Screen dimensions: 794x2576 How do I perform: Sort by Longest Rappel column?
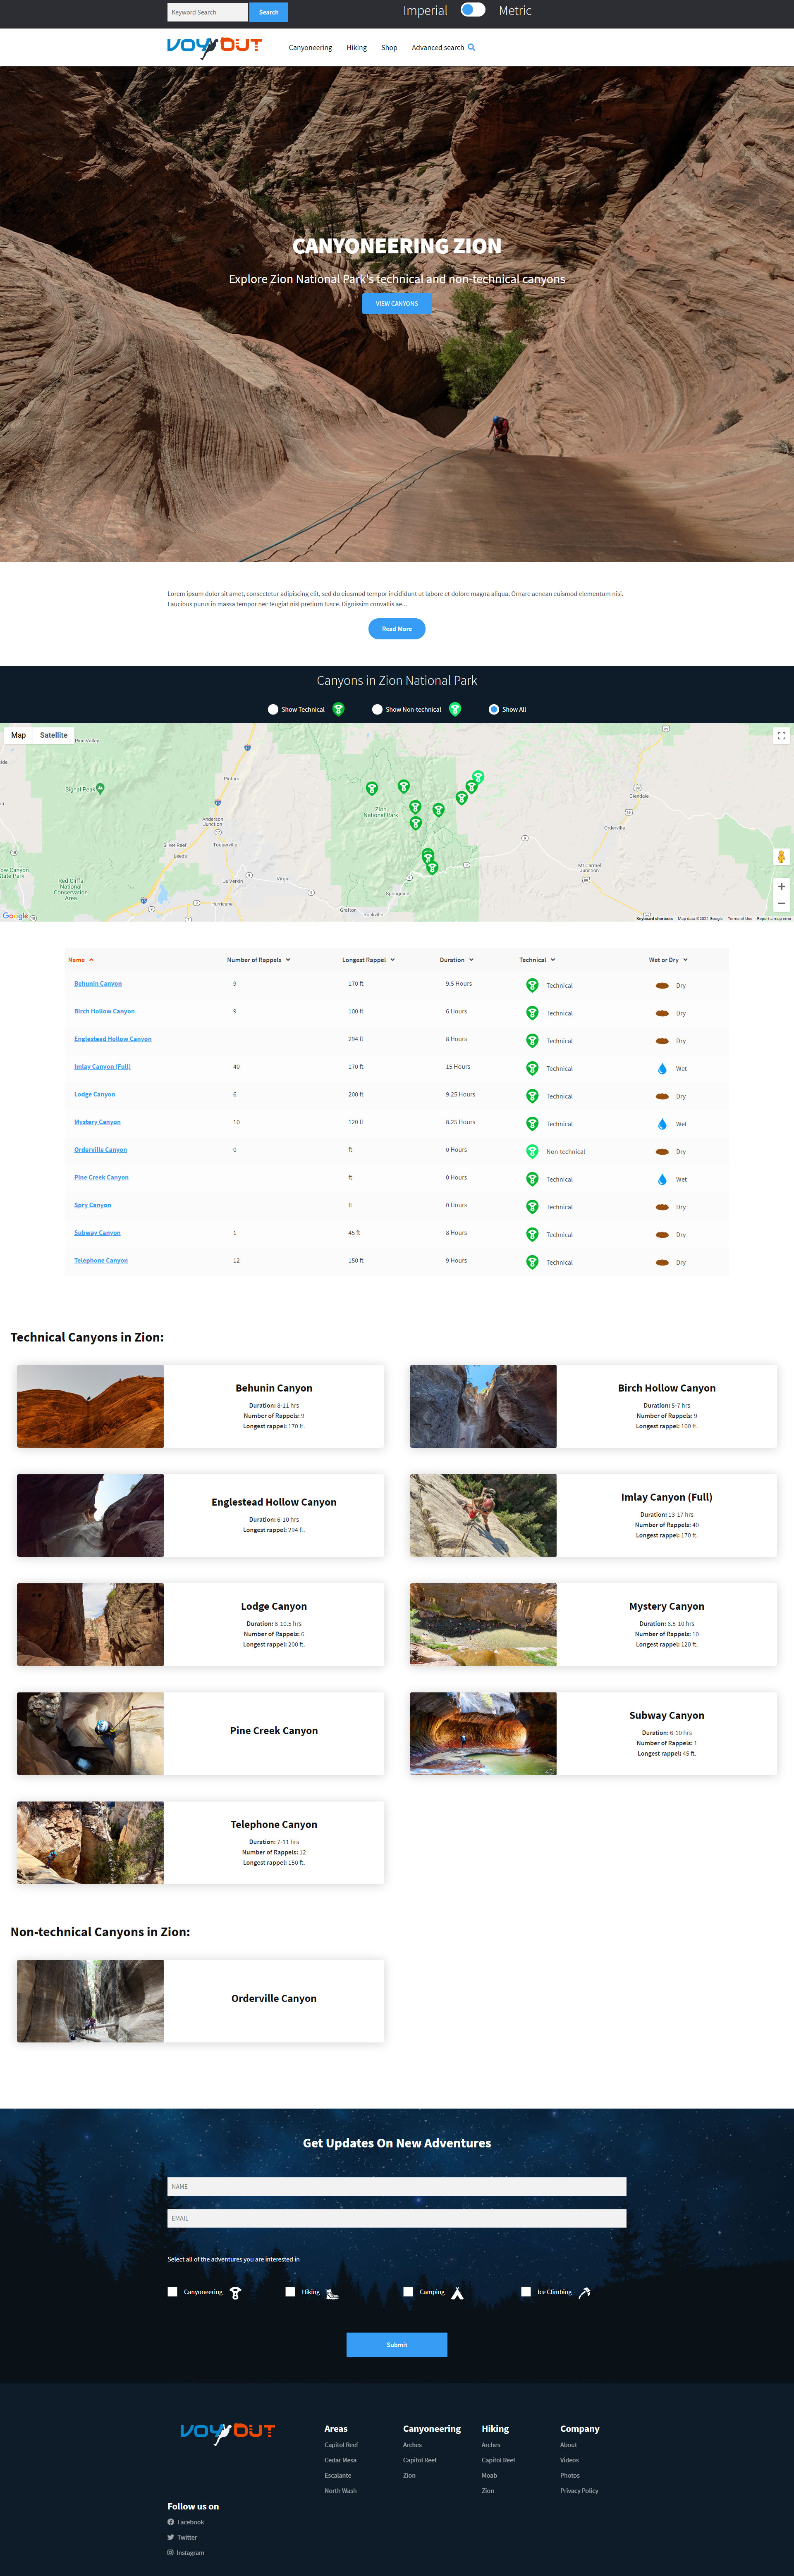(368, 960)
